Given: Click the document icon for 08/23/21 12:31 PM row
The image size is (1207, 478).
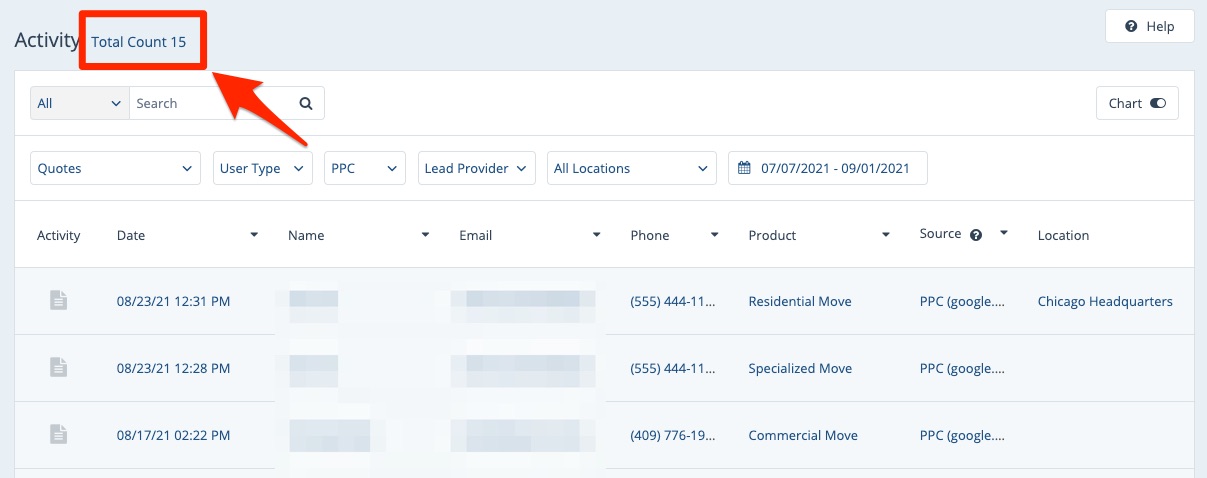Looking at the screenshot, I should tap(59, 300).
